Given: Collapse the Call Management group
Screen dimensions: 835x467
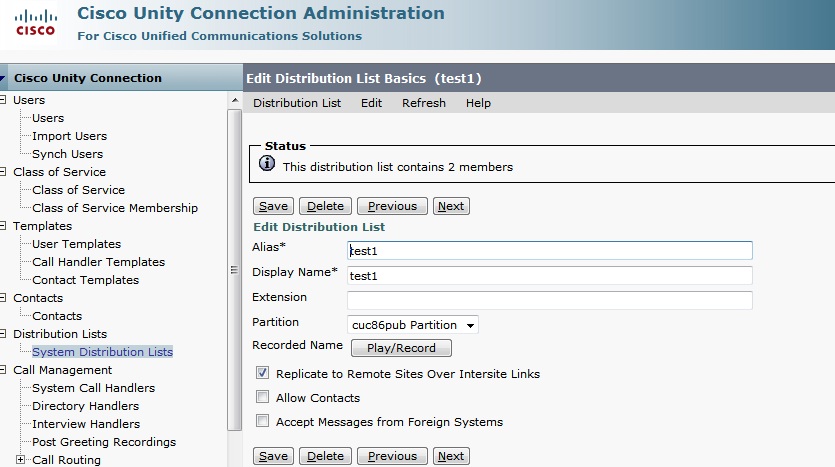Looking at the screenshot, I should click(x=3, y=370).
